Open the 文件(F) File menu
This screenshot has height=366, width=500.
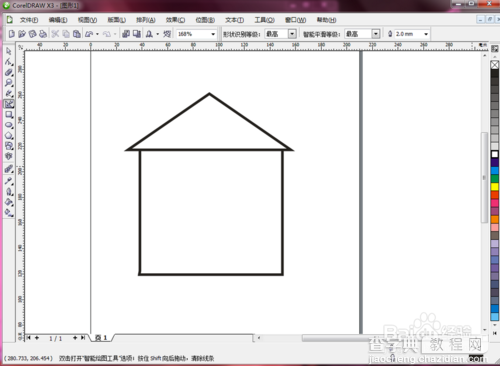29,20
